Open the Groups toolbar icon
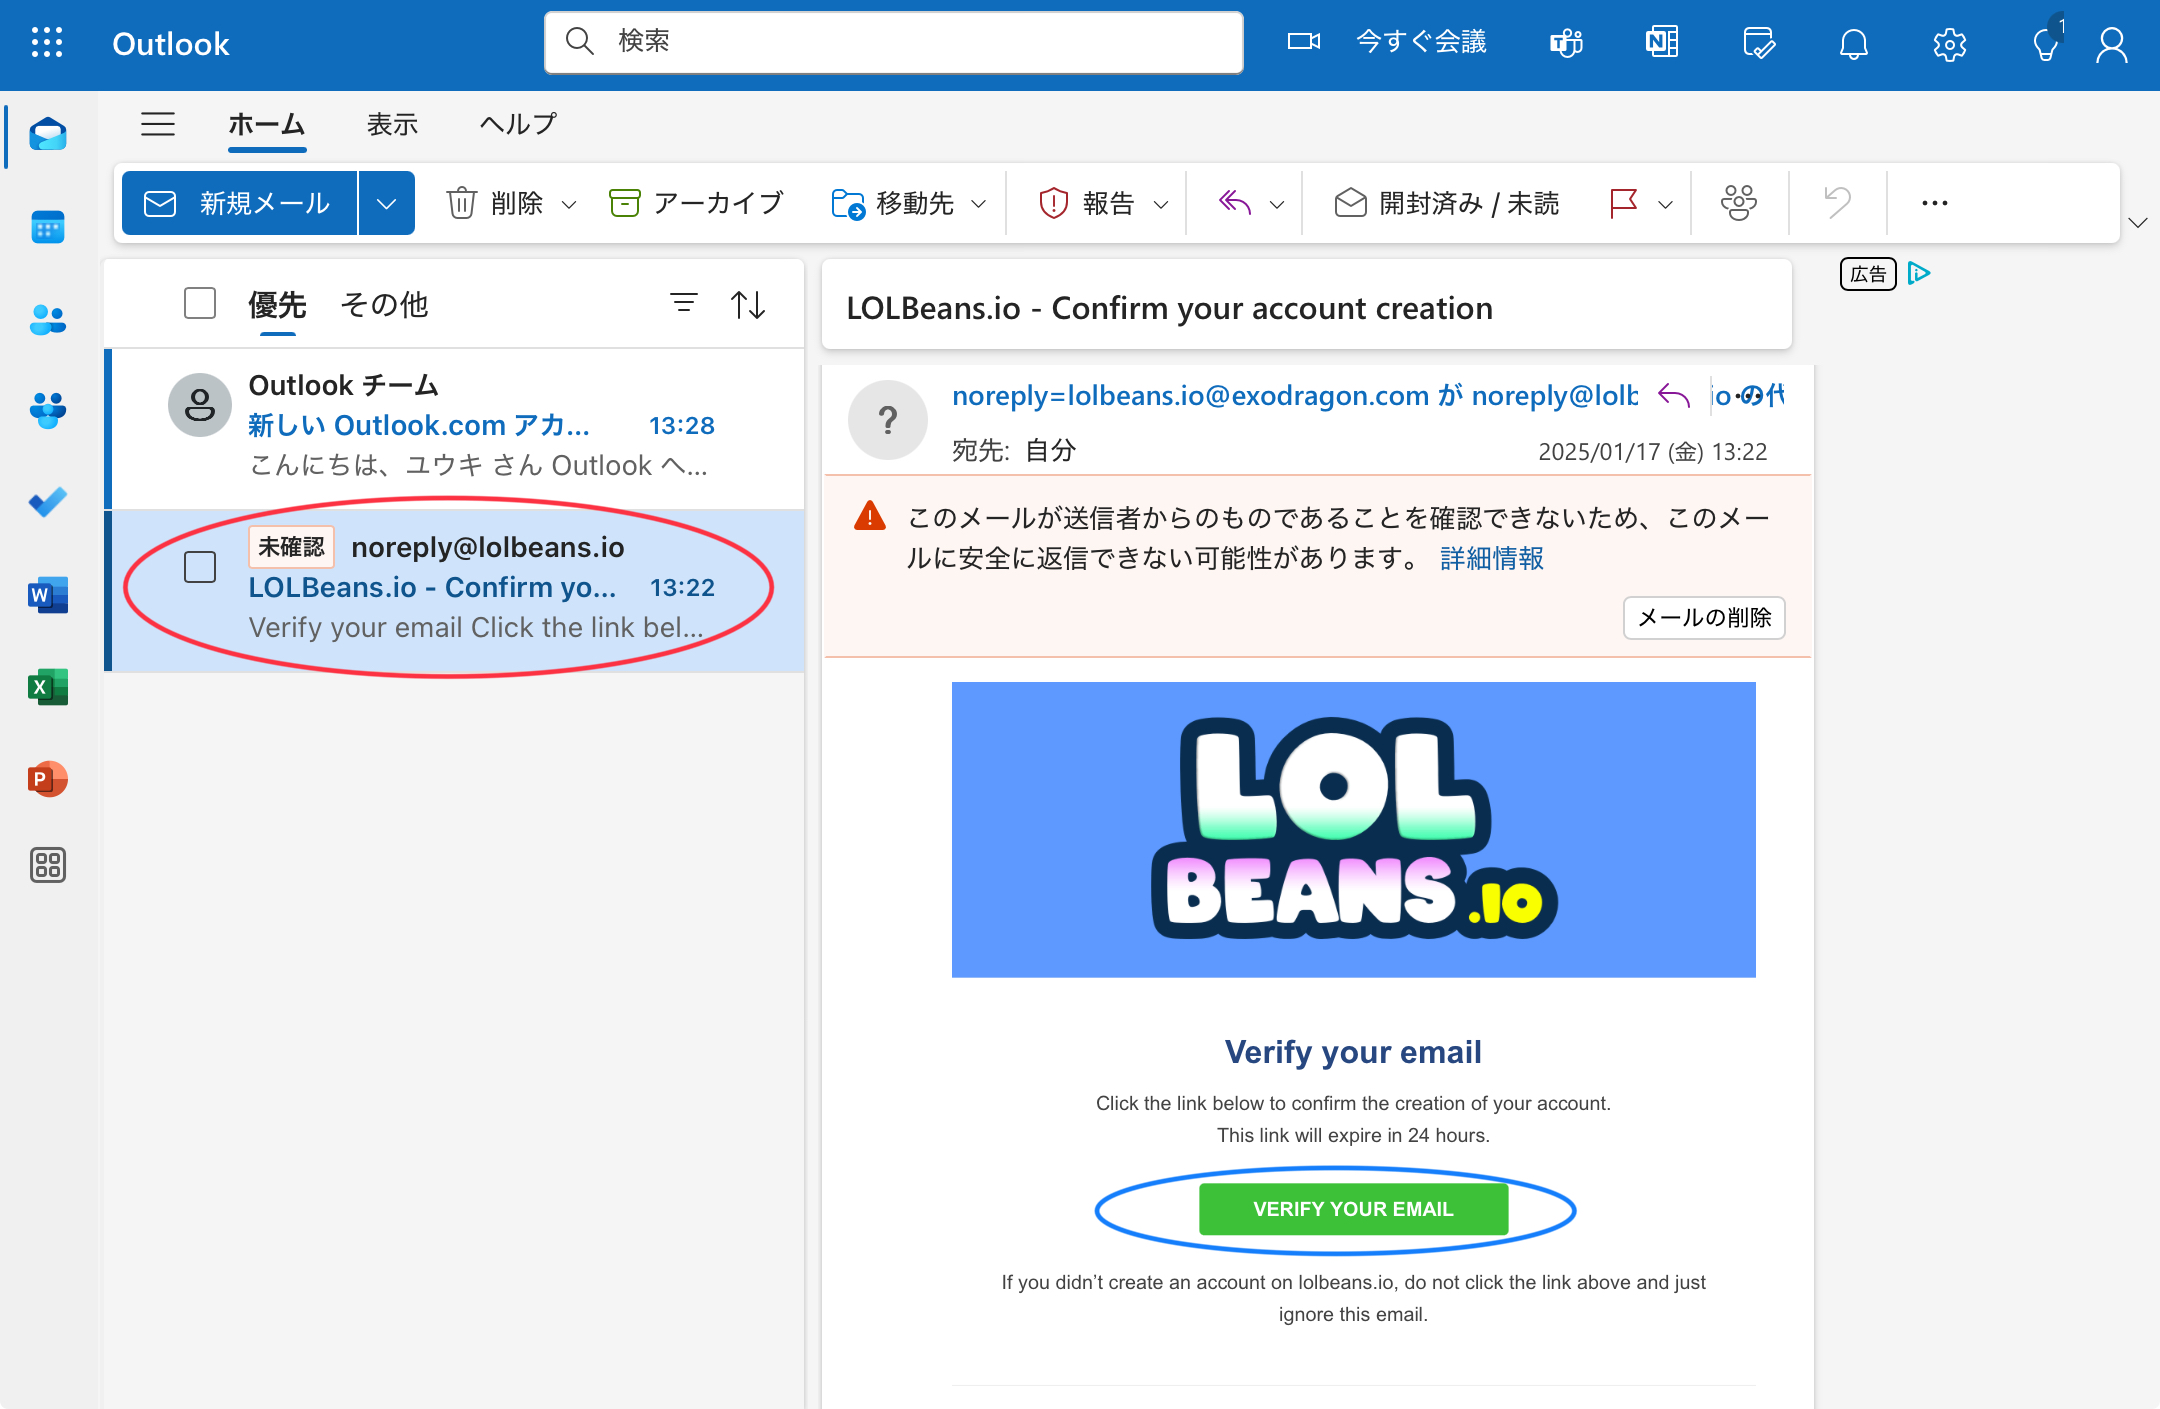The image size is (2160, 1409). 1739,203
